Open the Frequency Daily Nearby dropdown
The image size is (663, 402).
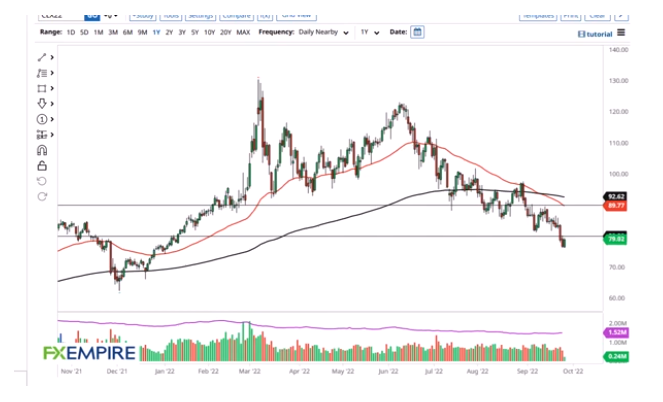click(323, 32)
